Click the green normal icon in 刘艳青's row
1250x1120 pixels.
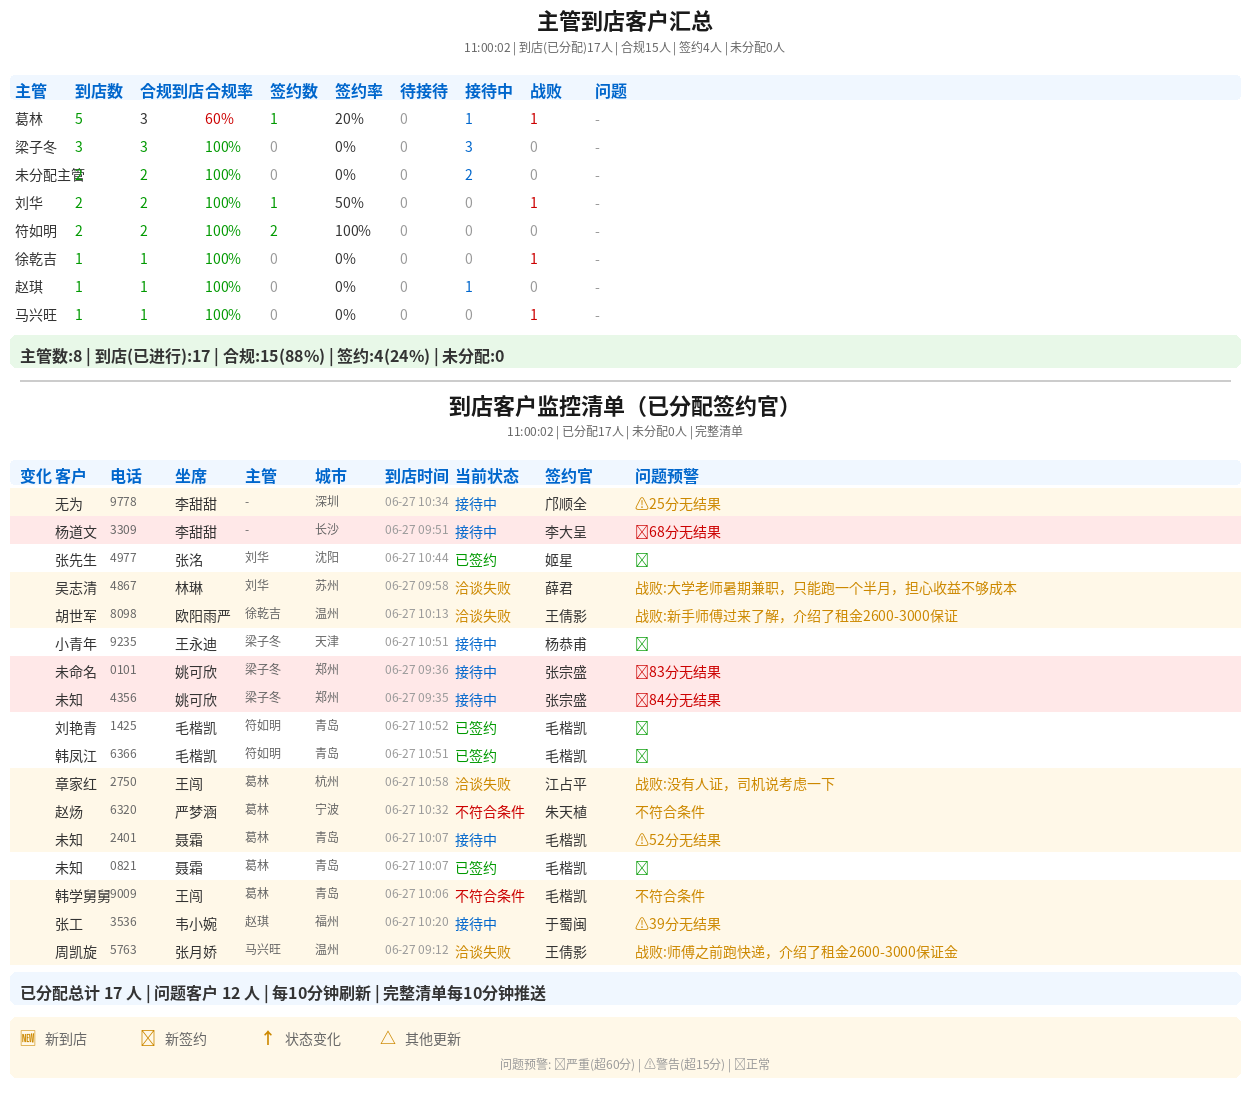click(642, 729)
